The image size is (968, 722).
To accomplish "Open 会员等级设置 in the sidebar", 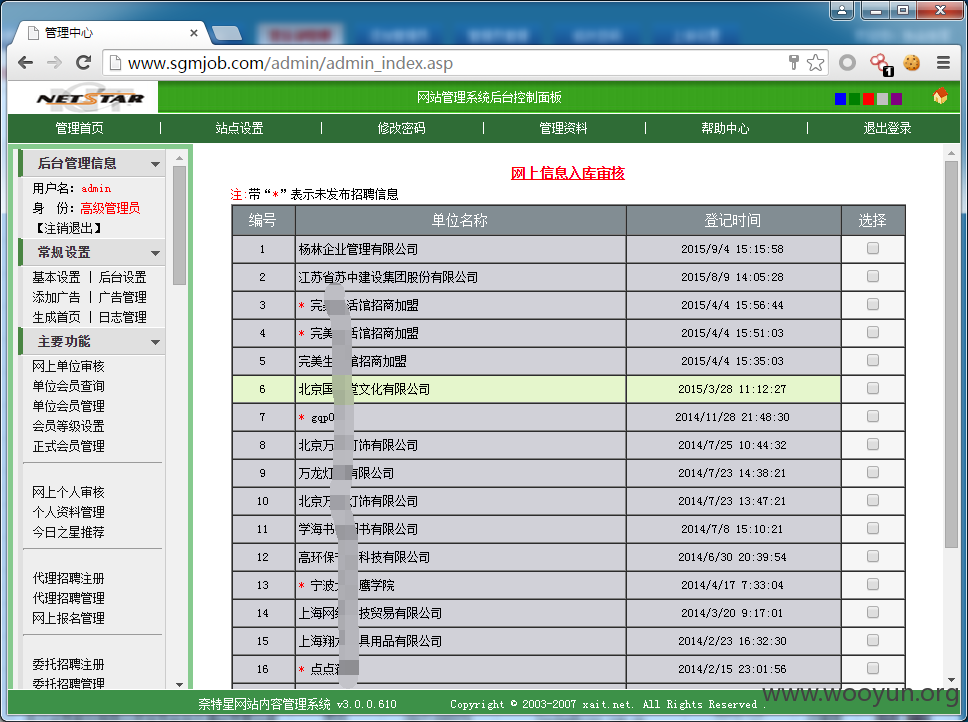I will click(x=69, y=426).
